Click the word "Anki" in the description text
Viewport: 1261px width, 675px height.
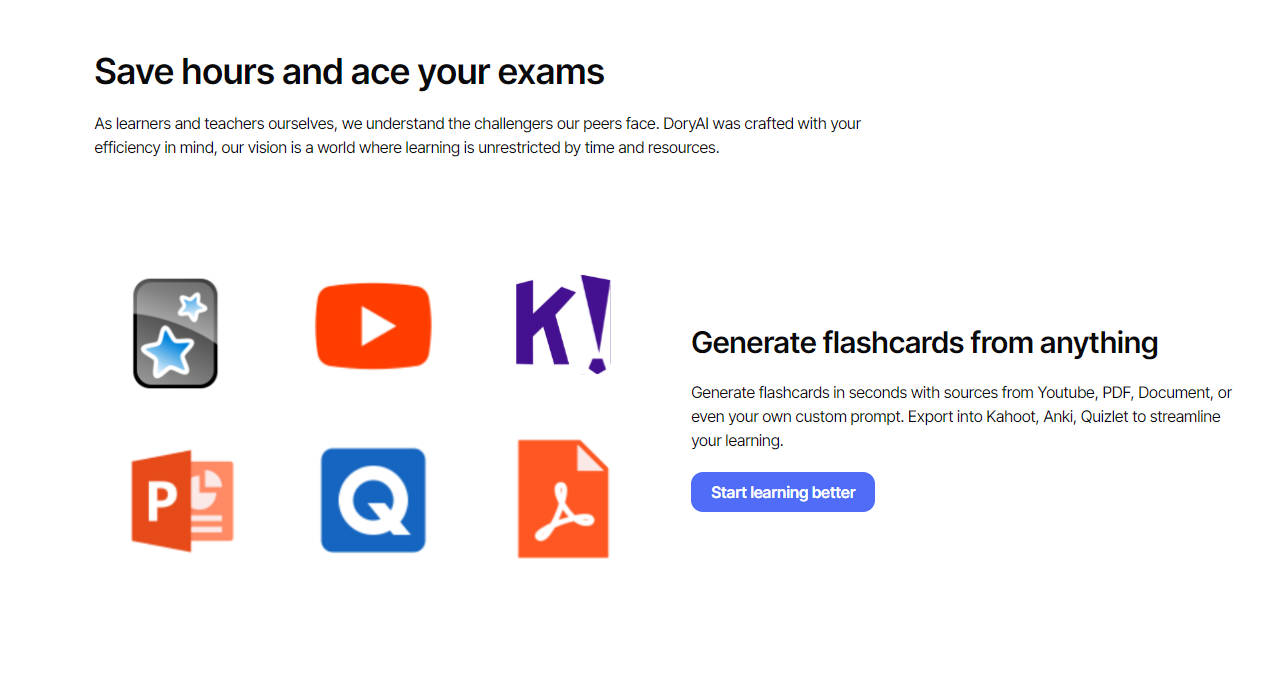click(1058, 416)
